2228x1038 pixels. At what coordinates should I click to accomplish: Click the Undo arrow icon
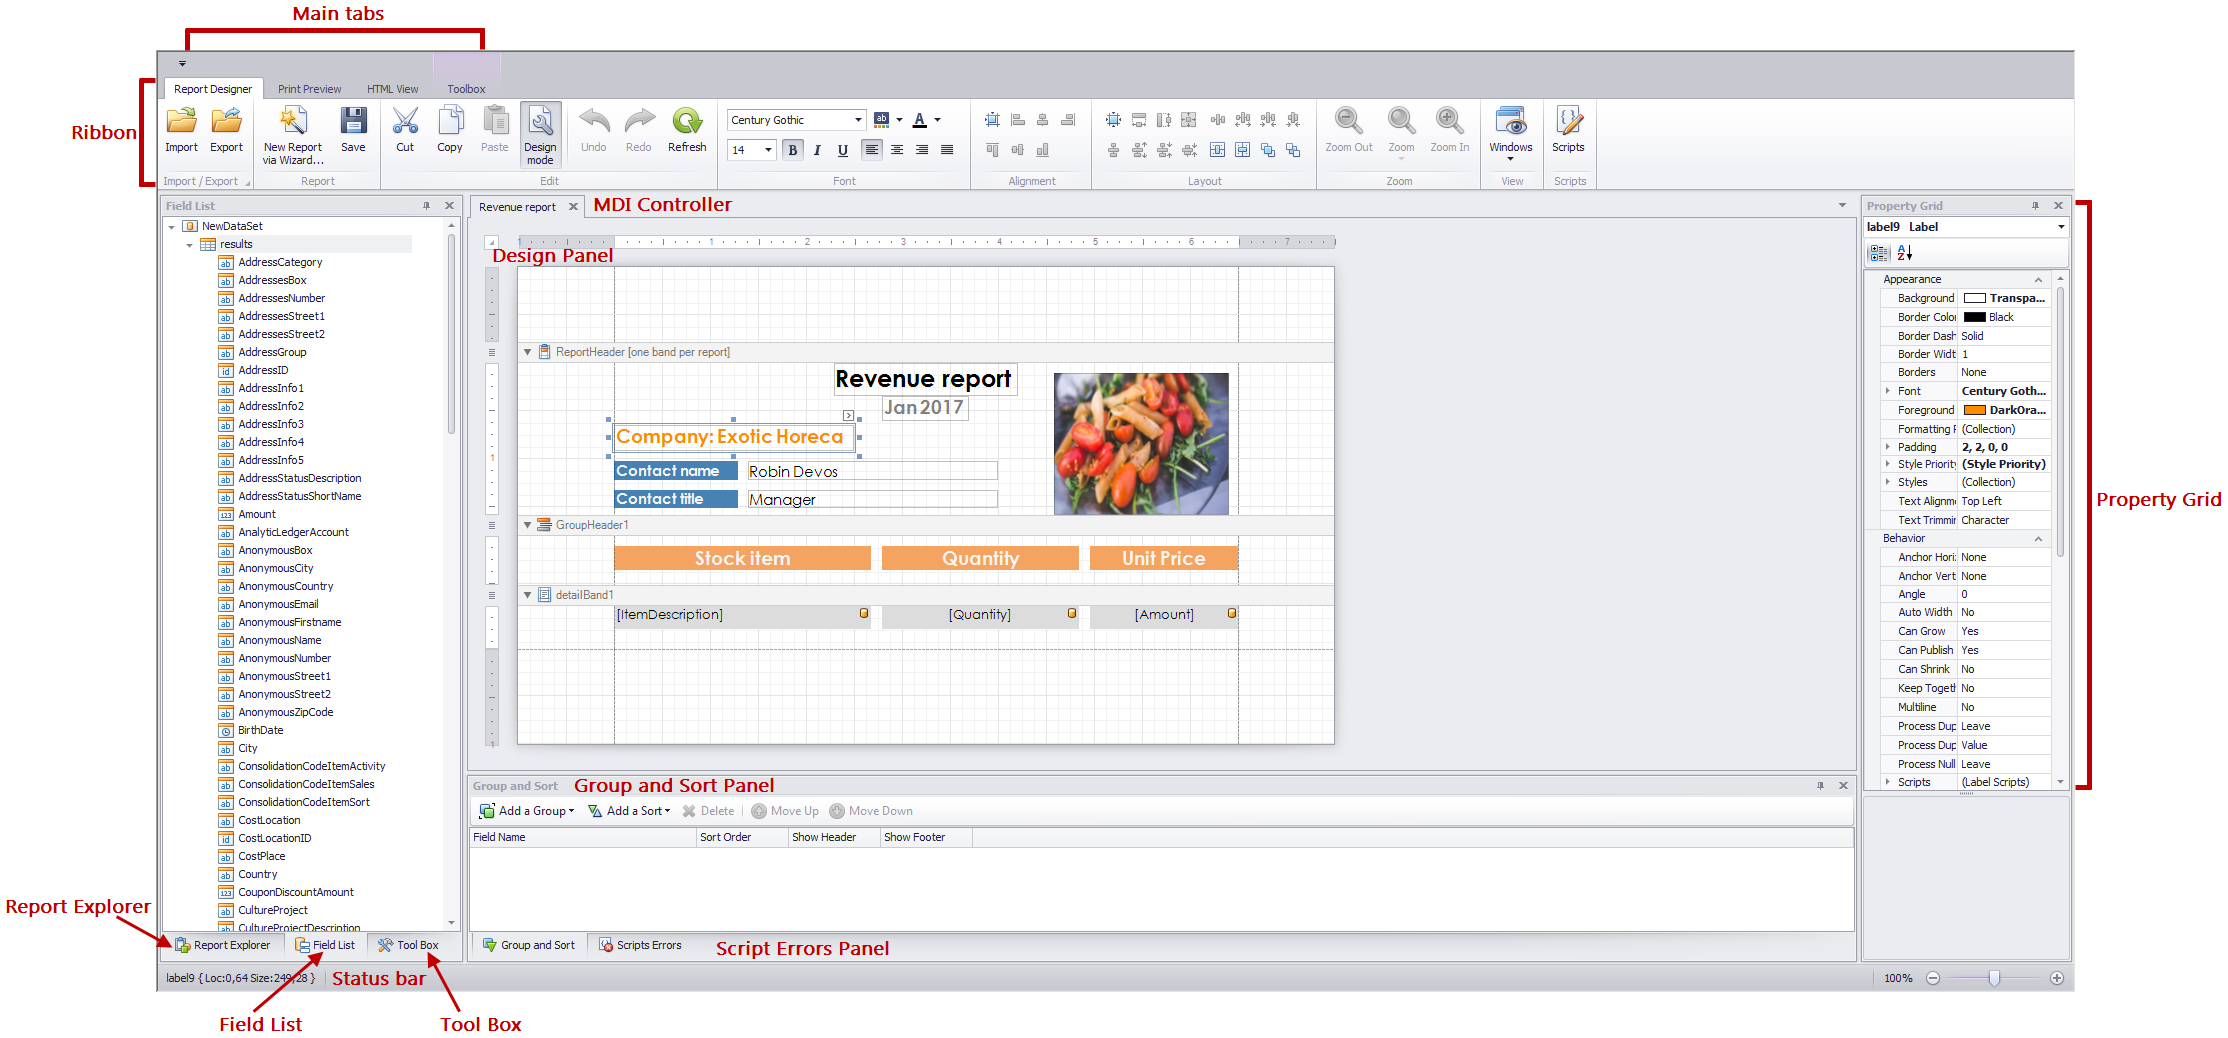point(594,123)
